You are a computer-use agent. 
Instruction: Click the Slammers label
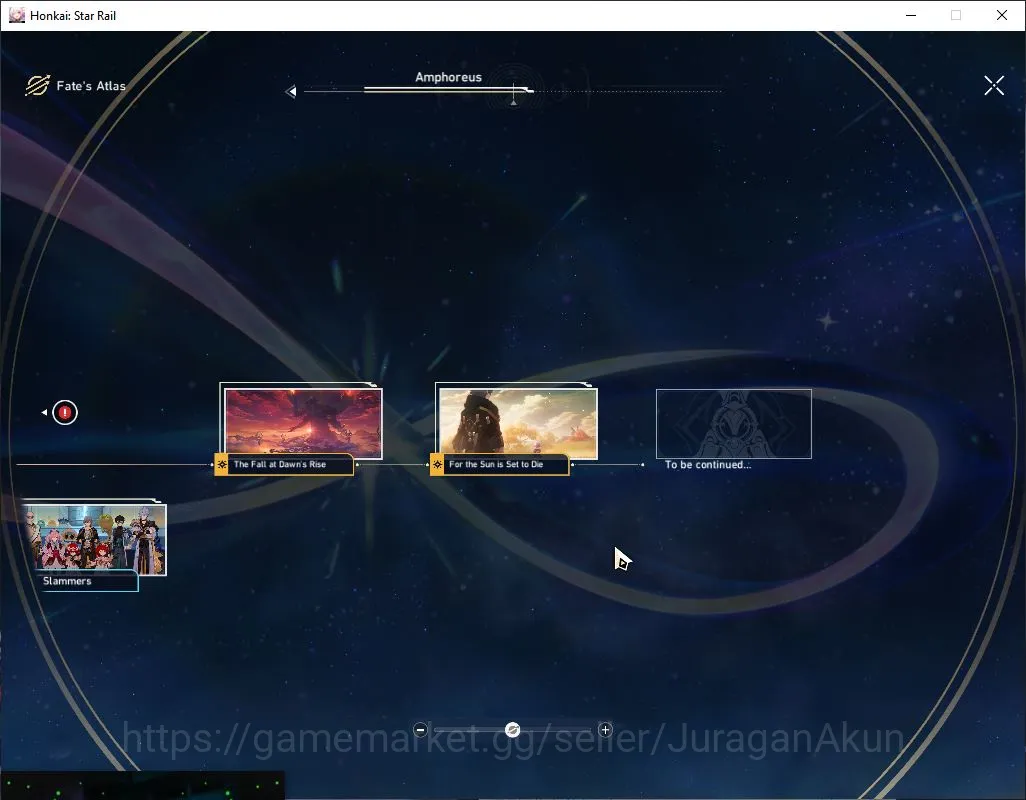click(67, 581)
